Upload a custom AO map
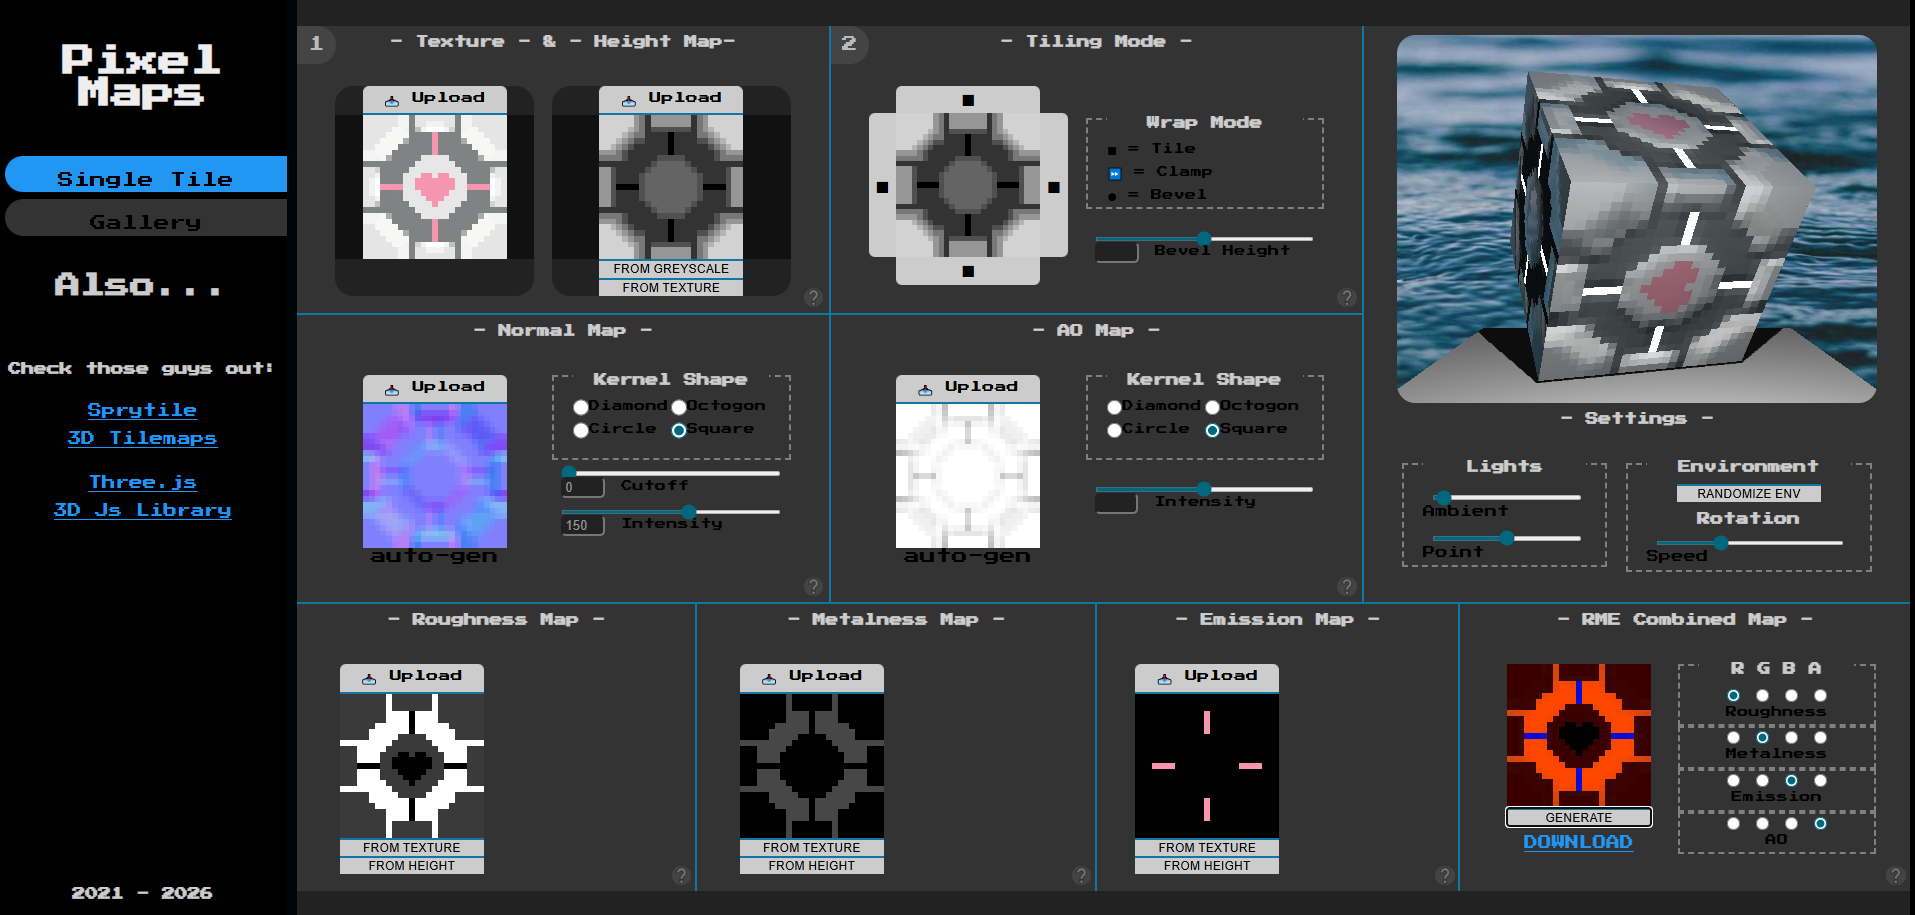1915x915 pixels. [x=967, y=386]
